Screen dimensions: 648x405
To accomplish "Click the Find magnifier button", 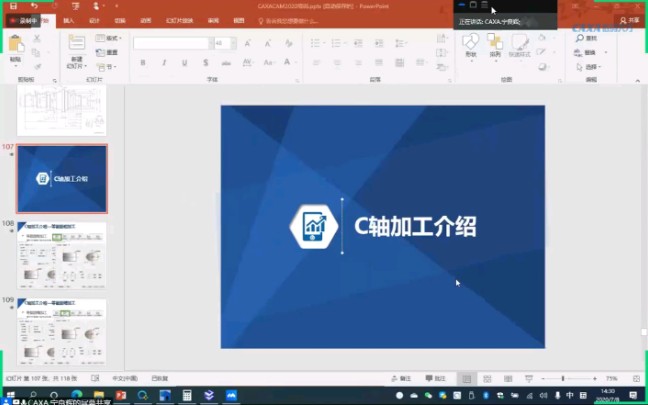I will click(x=586, y=38).
